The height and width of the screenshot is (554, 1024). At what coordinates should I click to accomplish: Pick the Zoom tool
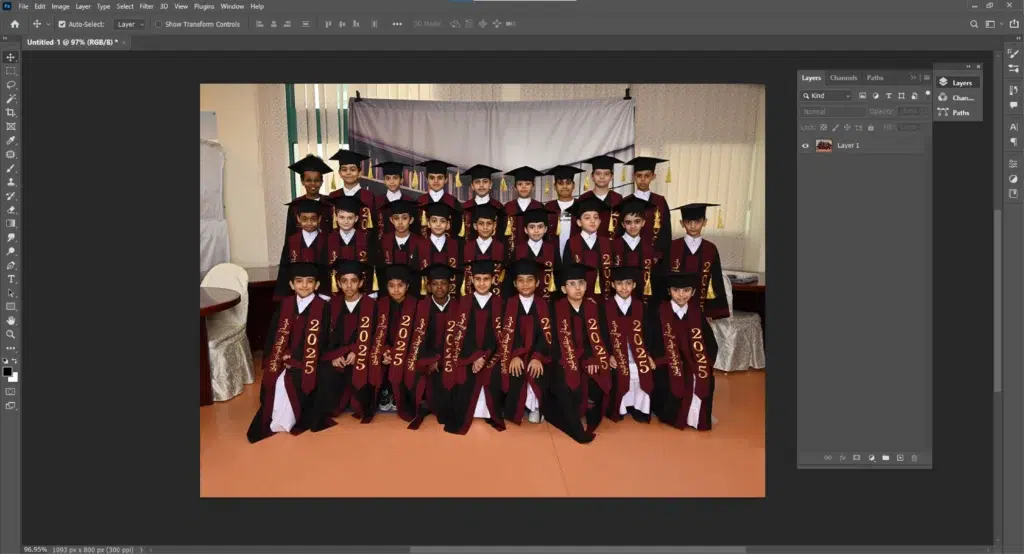tap(11, 334)
